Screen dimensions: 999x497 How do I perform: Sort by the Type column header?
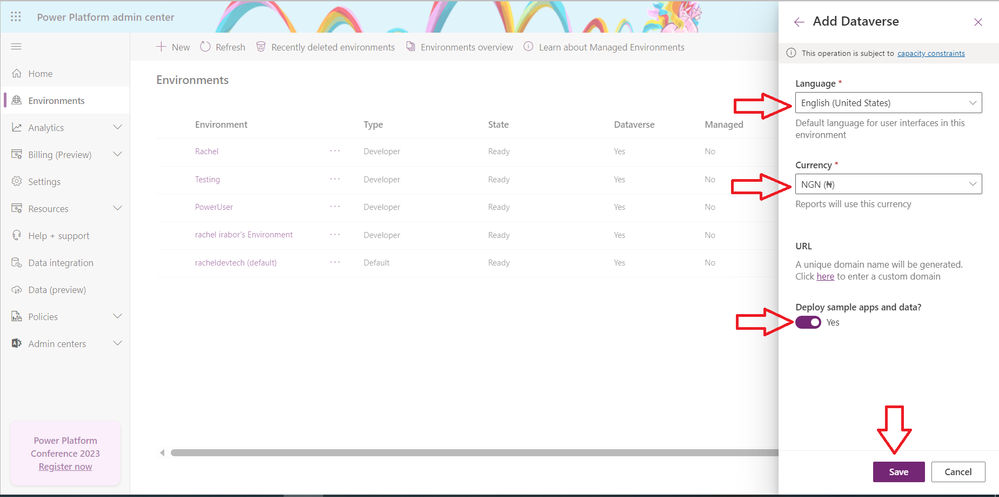tap(373, 125)
